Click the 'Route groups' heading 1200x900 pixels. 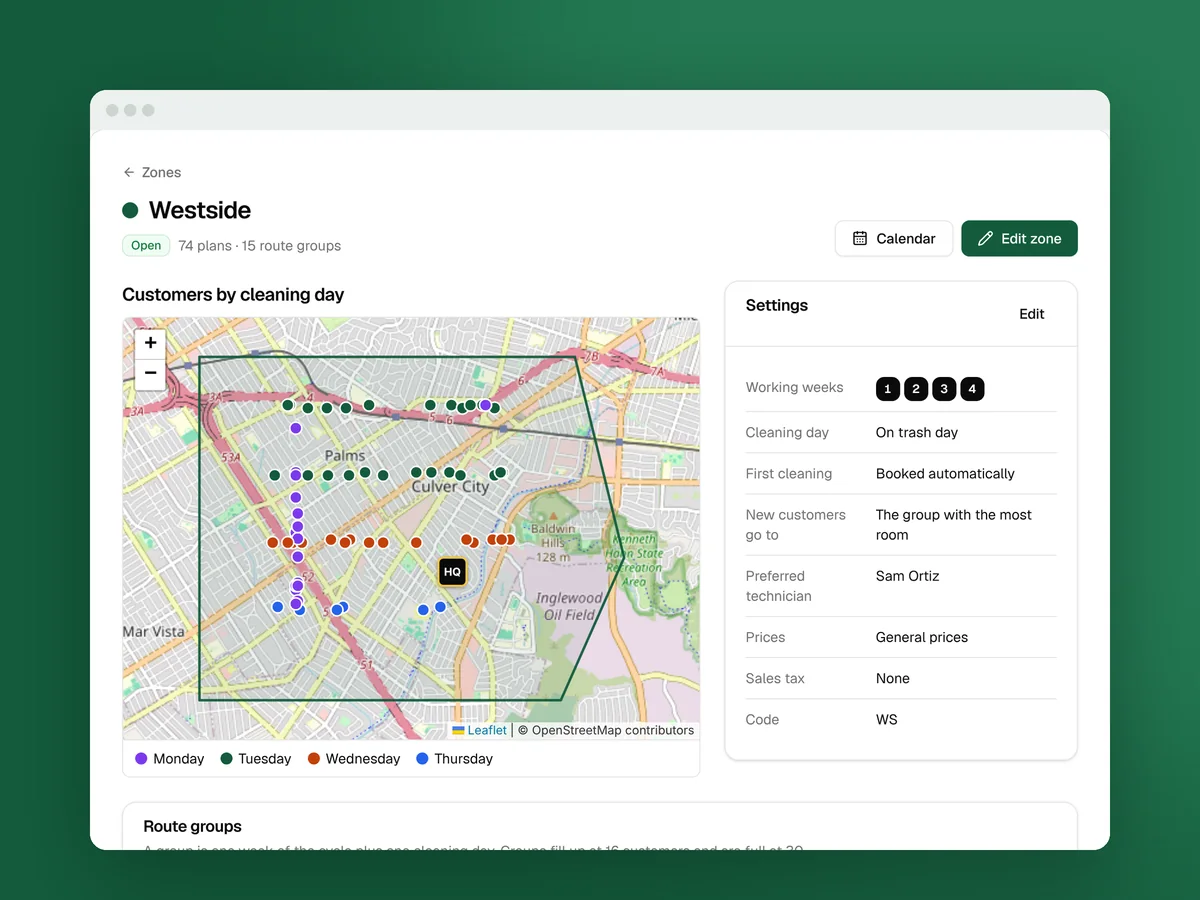pyautogui.click(x=193, y=826)
